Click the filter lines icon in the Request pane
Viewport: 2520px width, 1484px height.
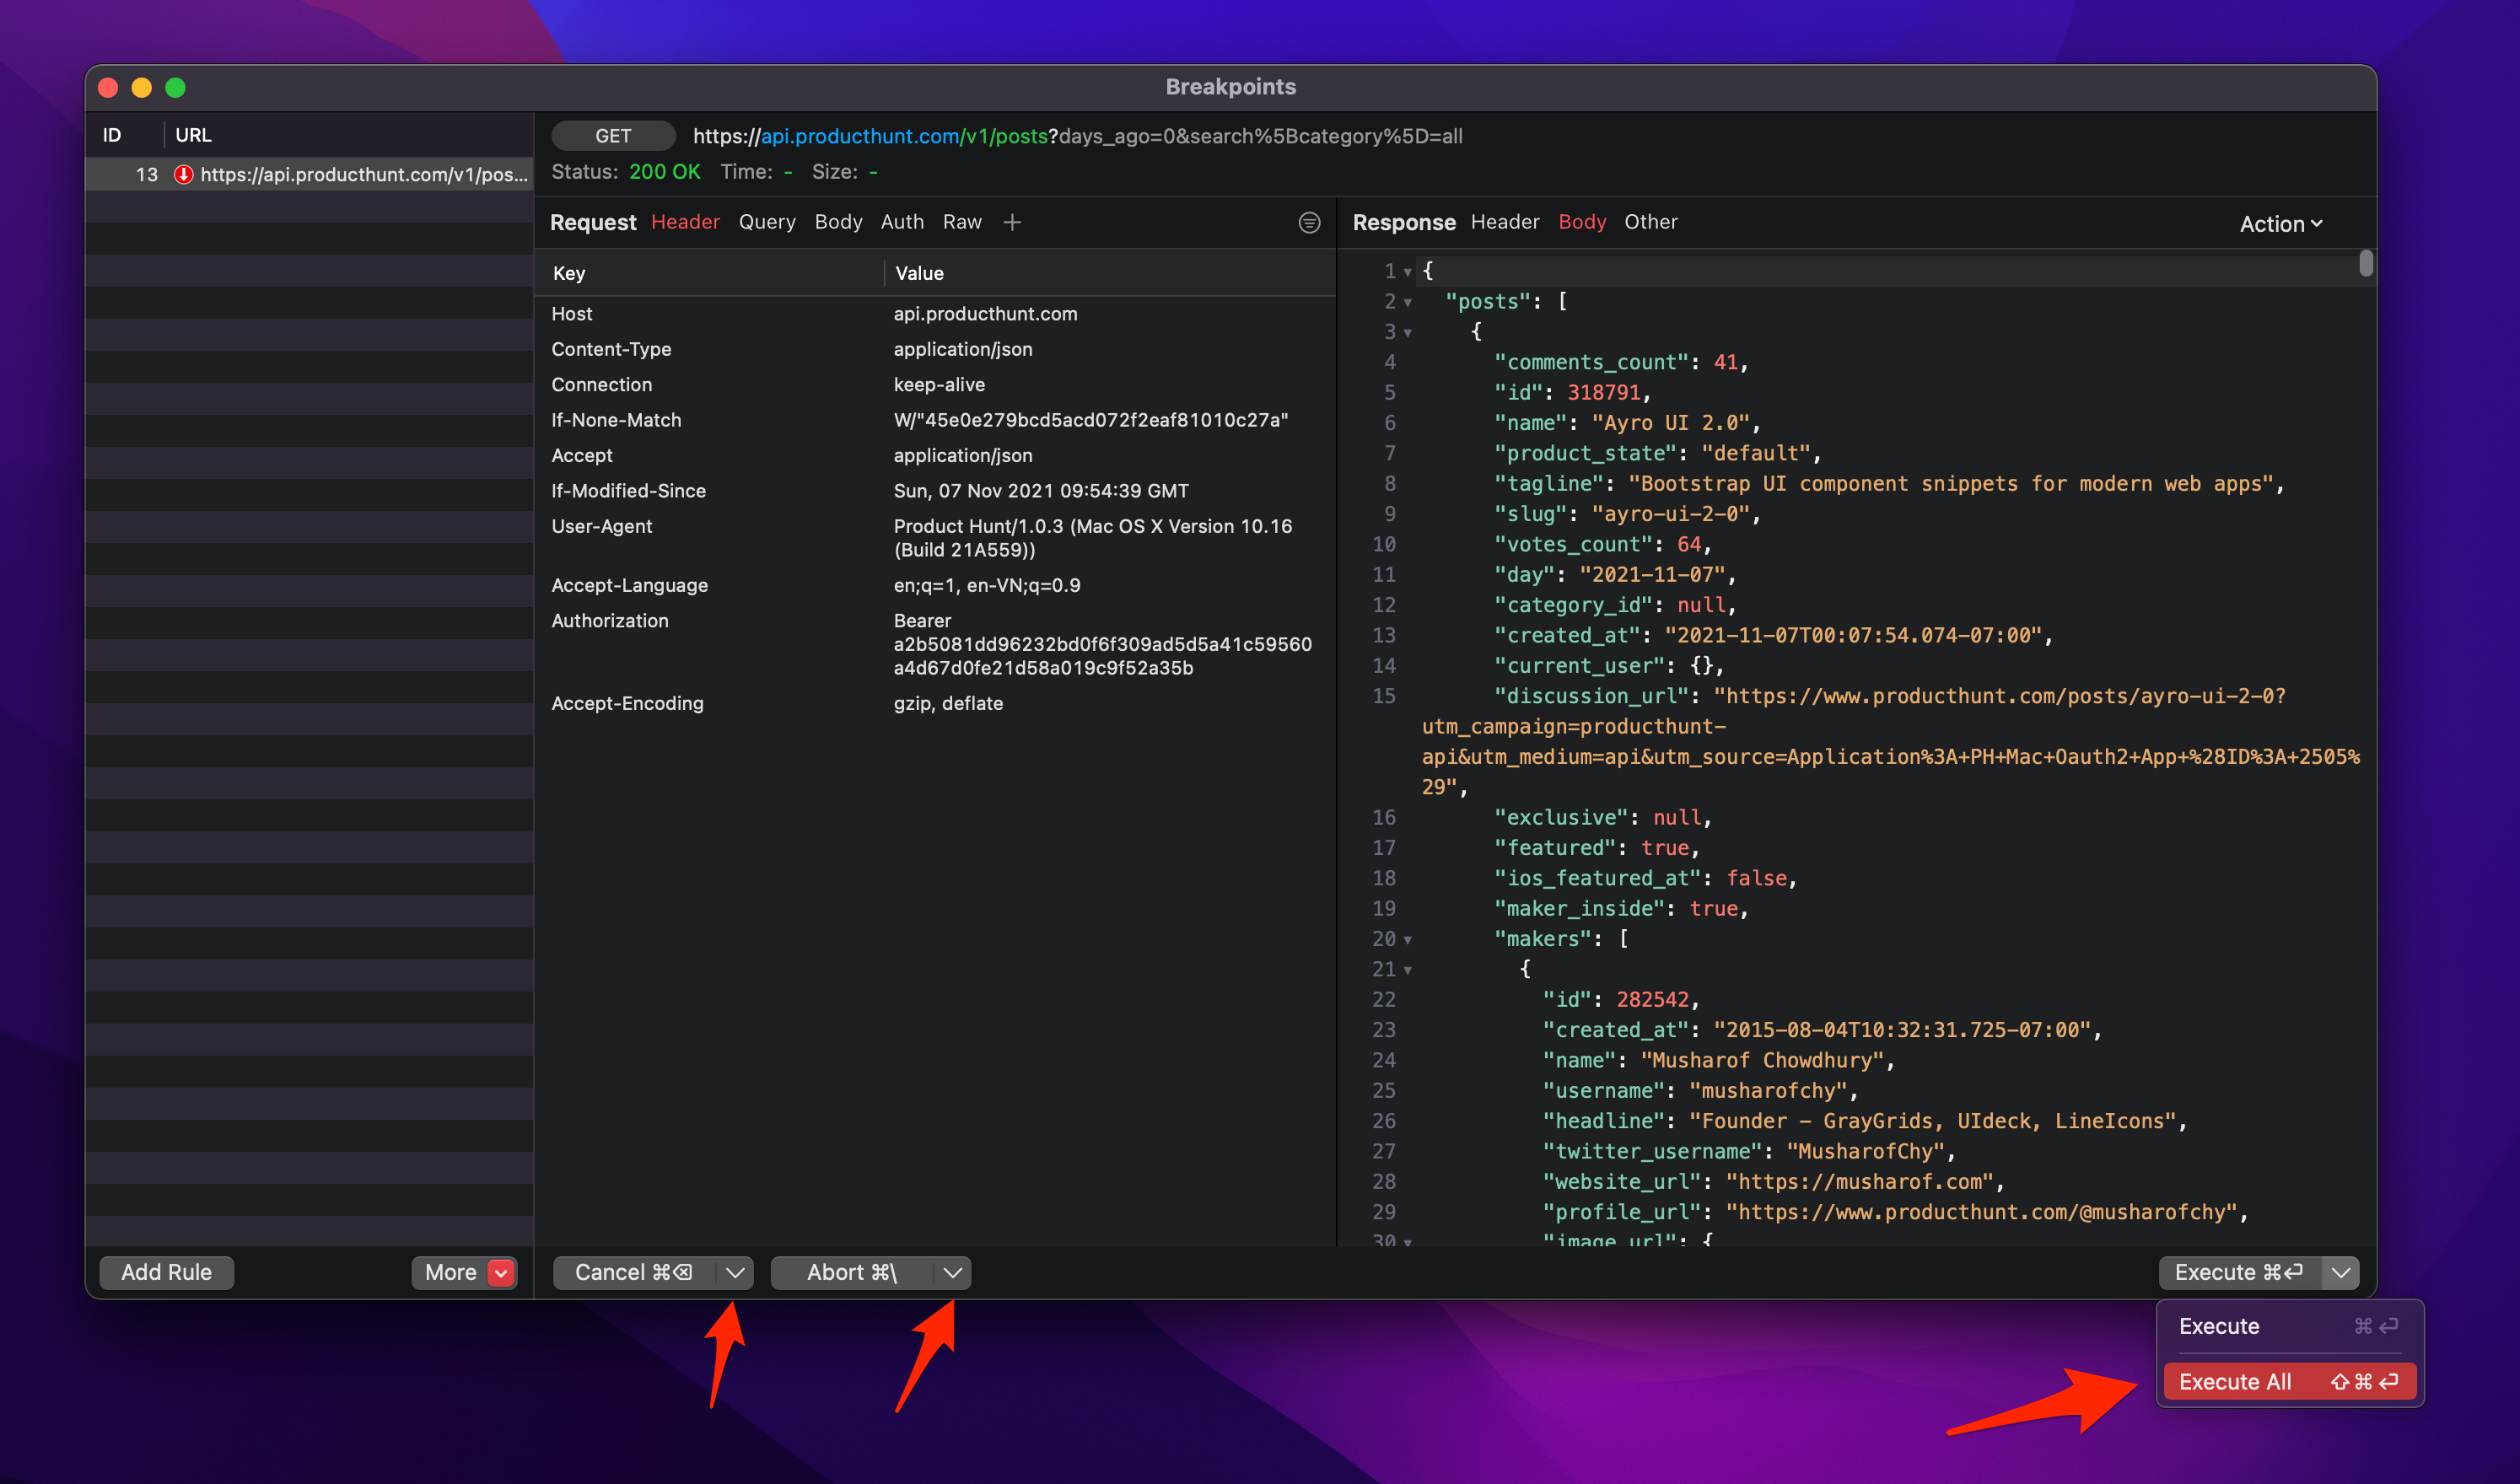[x=1308, y=223]
